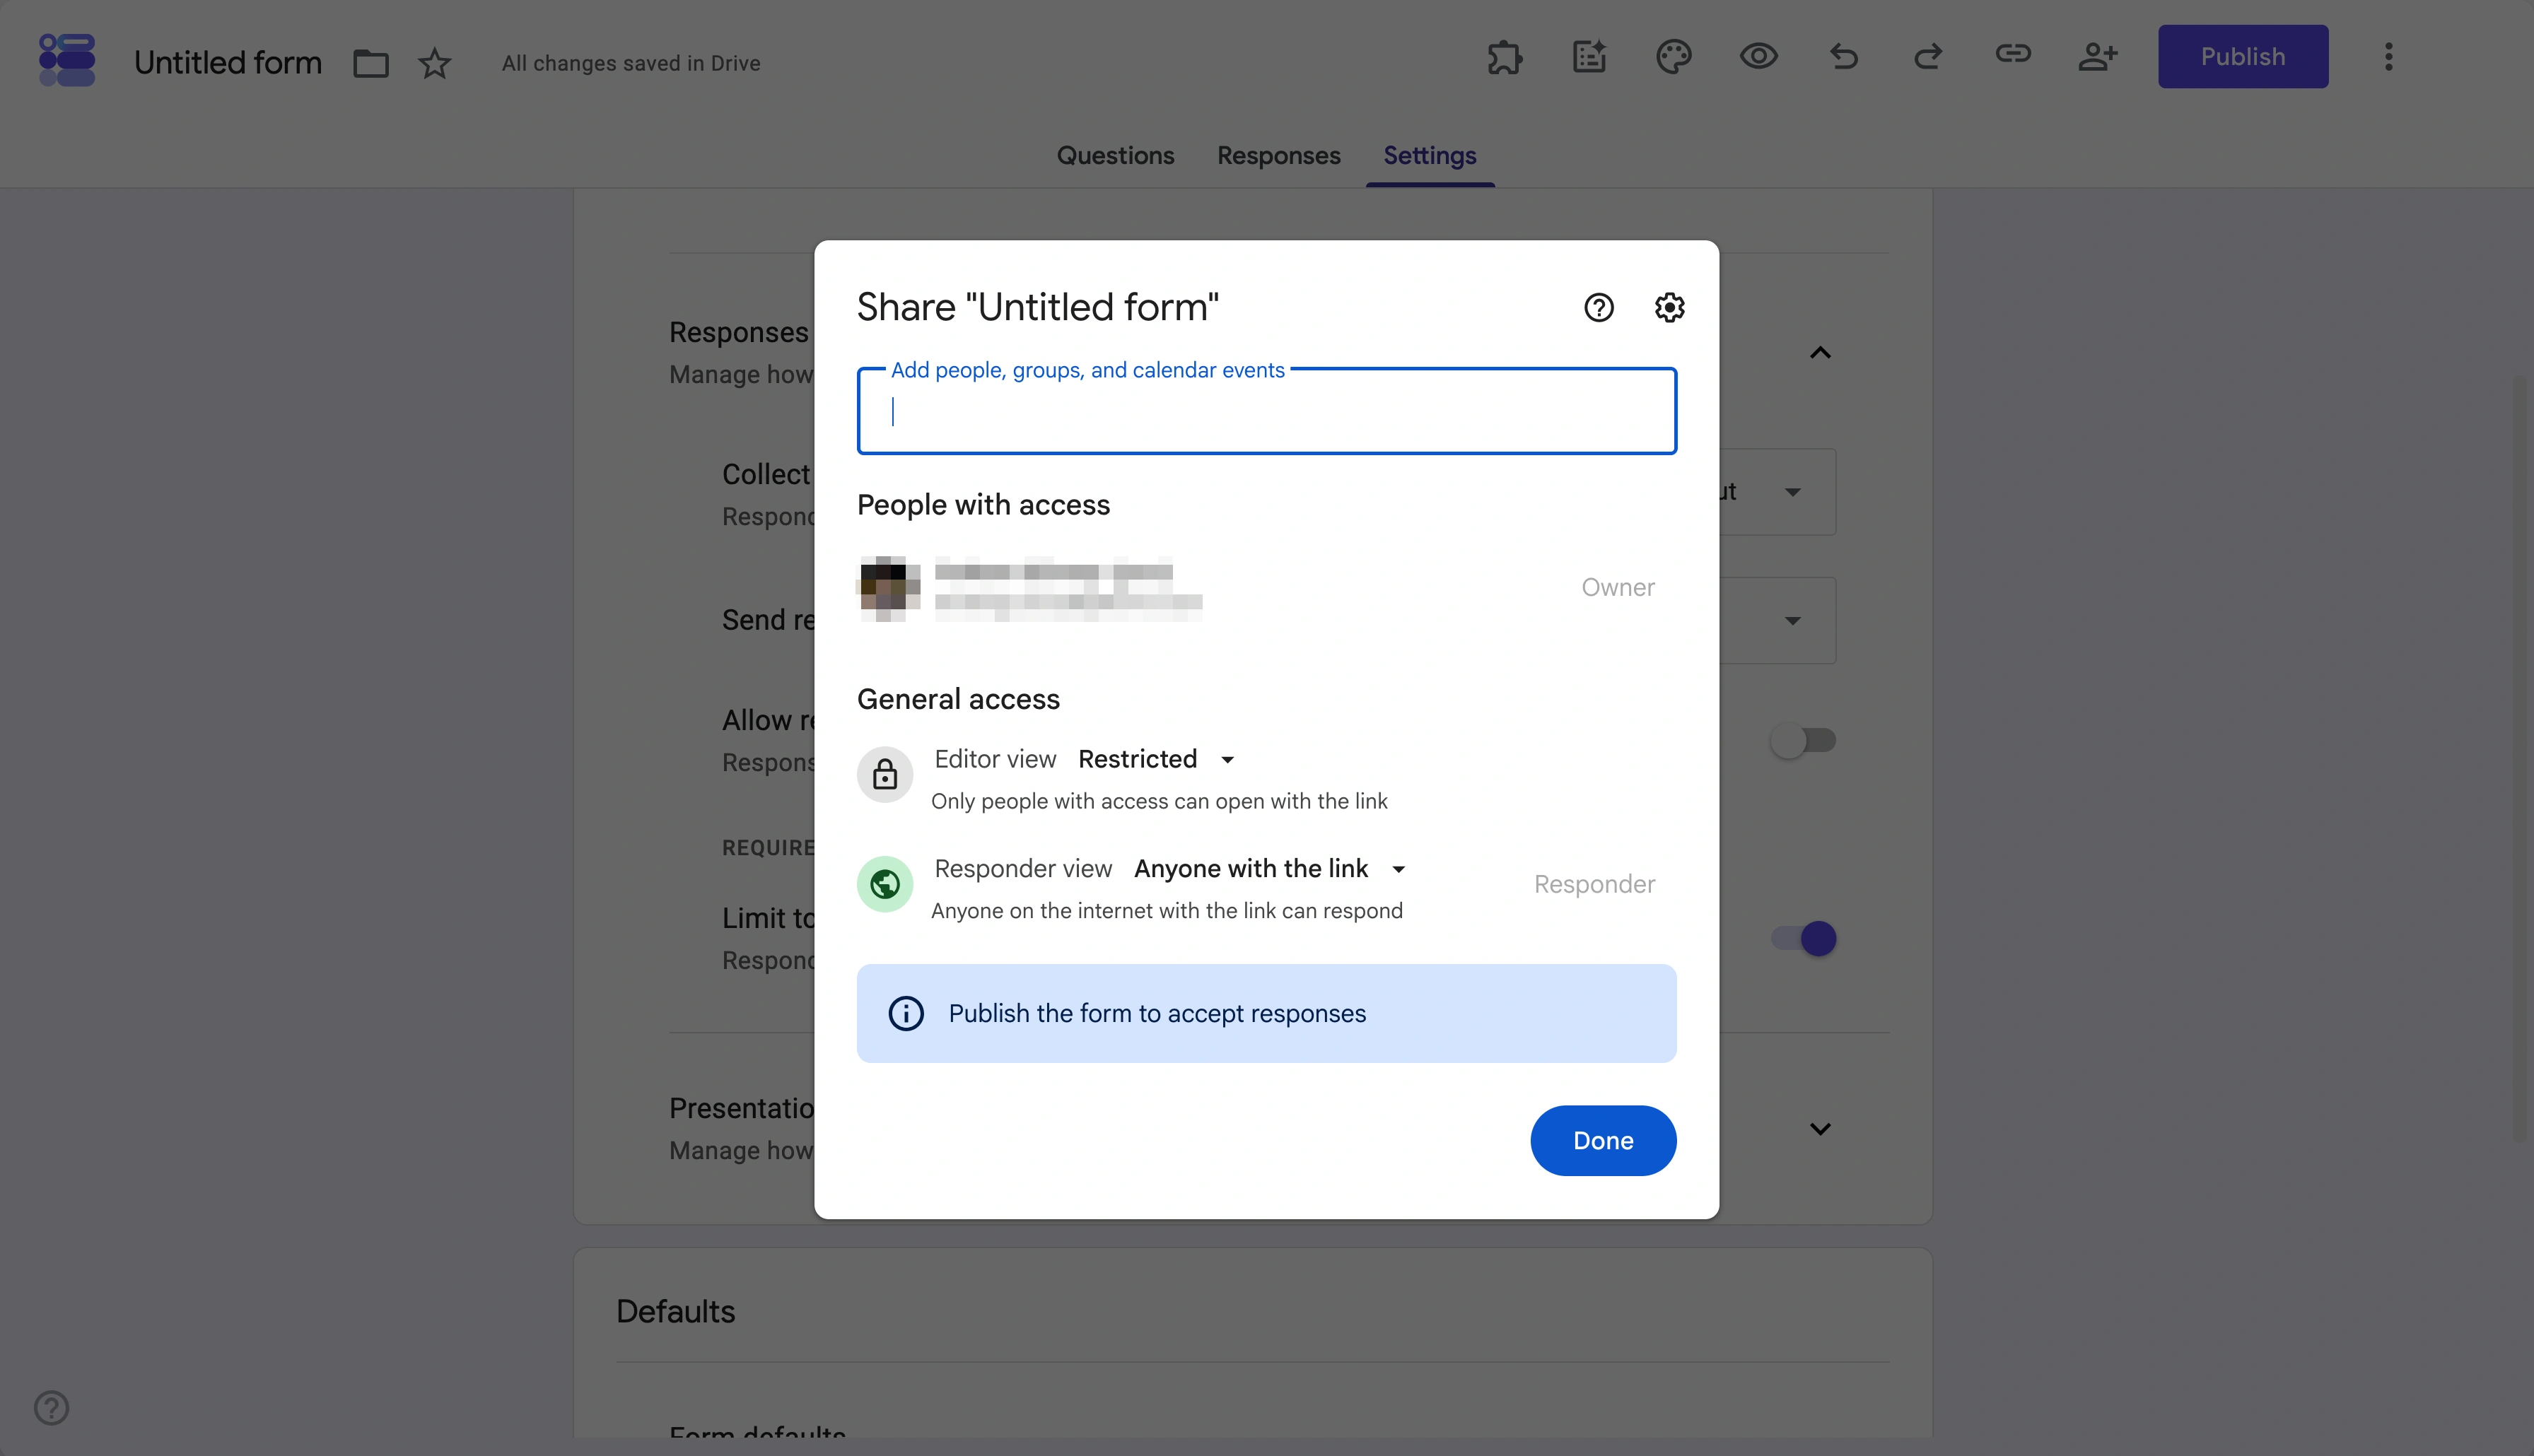Click the People with access heading
Screen dimensions: 2534x1456
point(983,505)
